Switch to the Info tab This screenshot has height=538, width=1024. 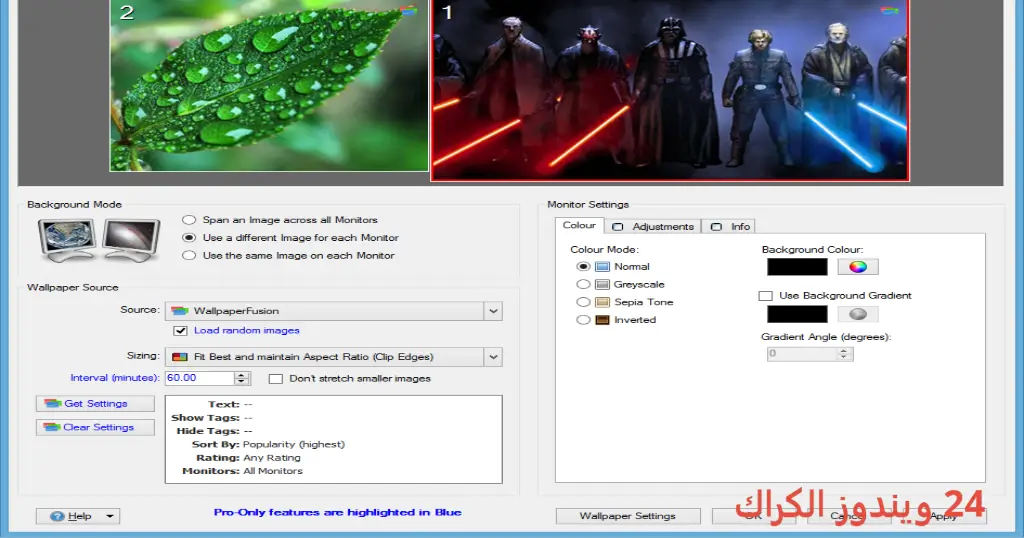point(729,227)
